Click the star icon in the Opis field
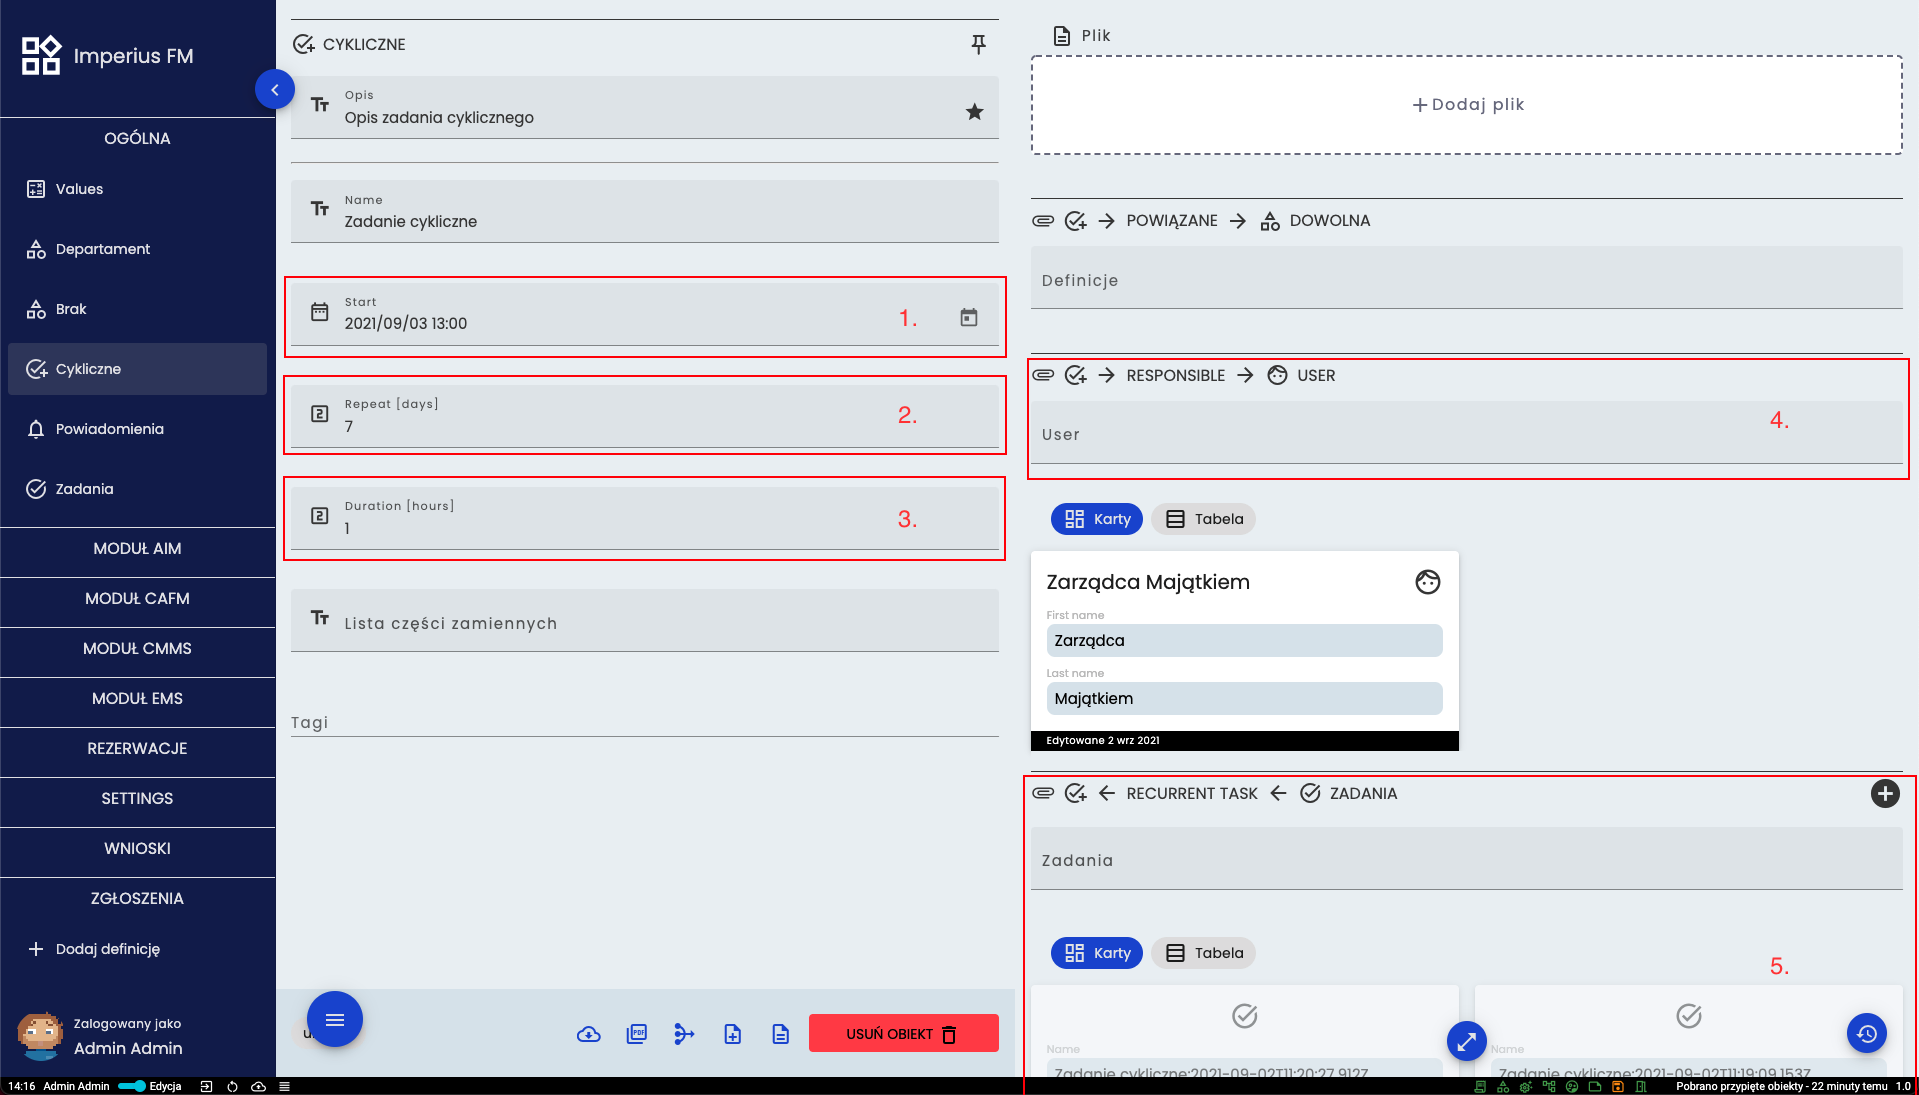This screenshot has width=1919, height=1095. click(x=974, y=112)
